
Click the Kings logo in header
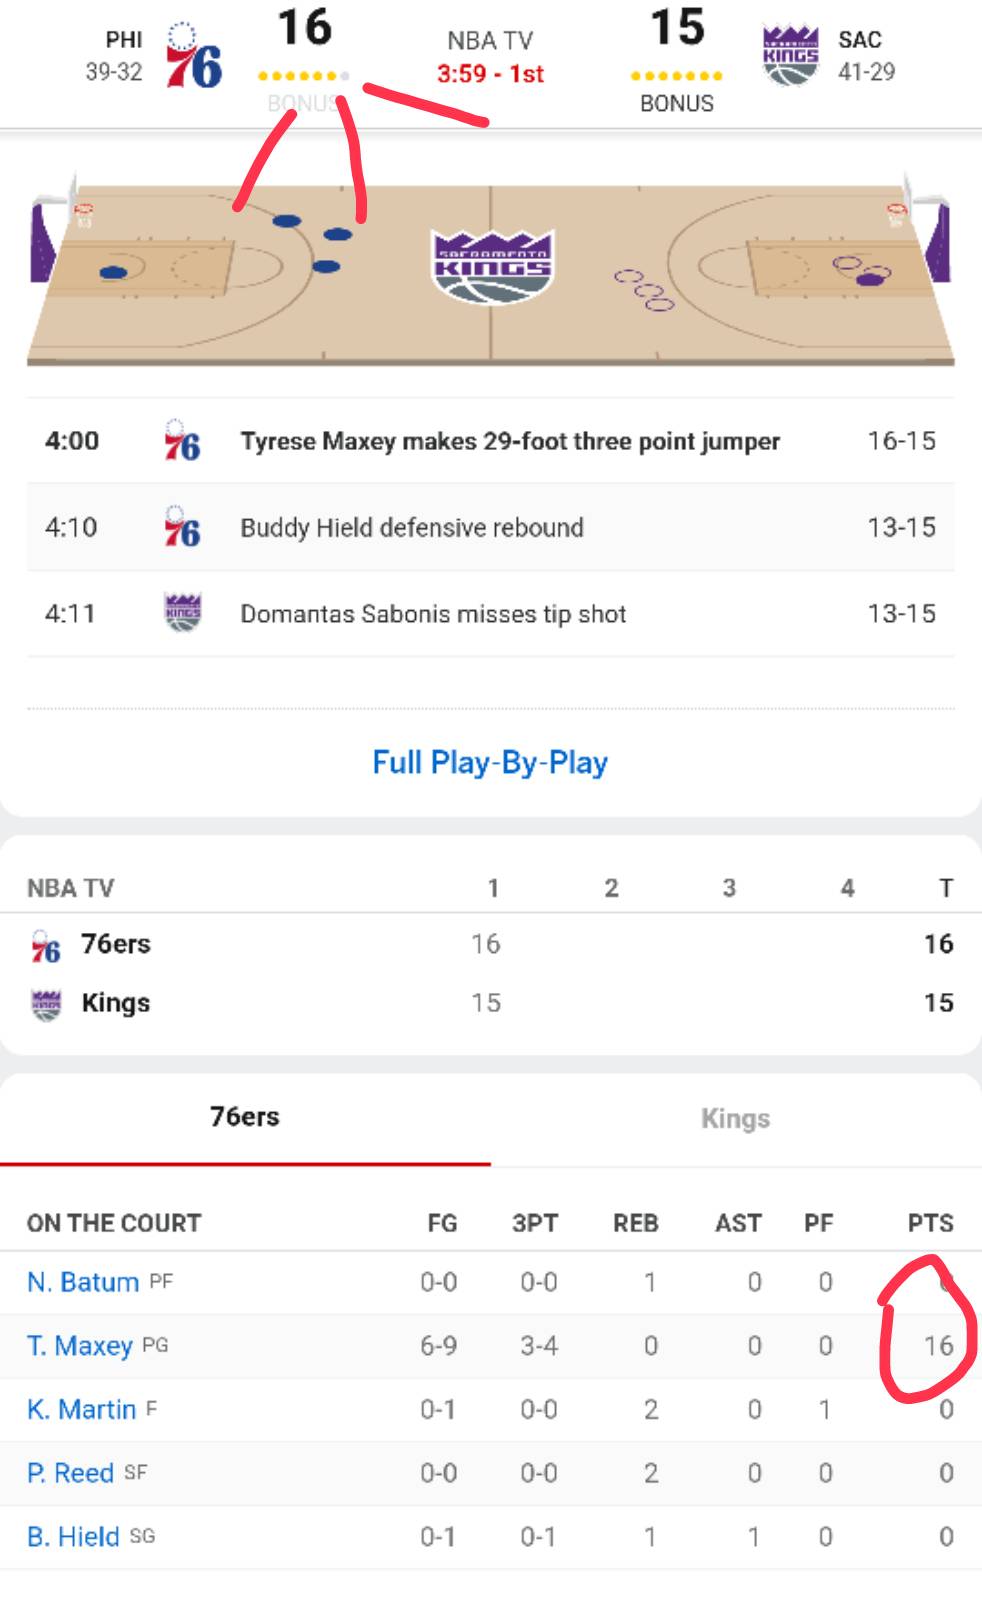point(790,56)
